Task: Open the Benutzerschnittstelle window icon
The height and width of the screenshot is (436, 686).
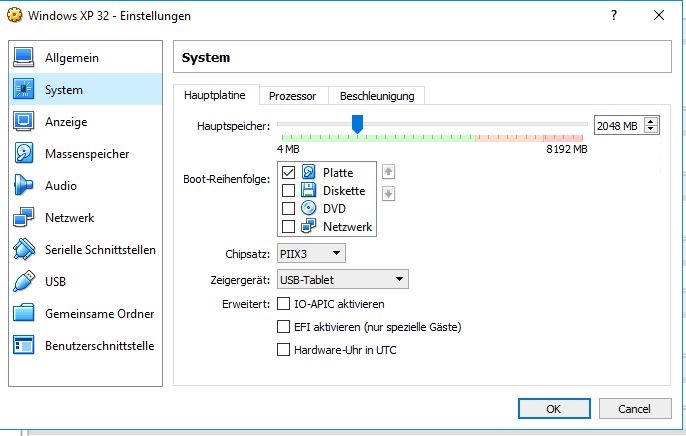Action: 23,345
